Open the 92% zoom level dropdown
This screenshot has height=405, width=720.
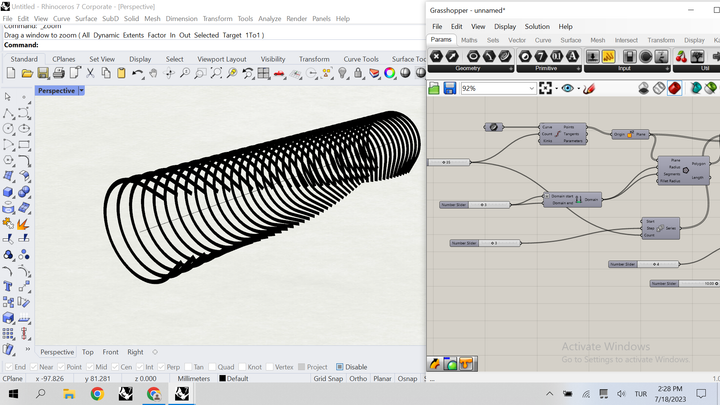click(x=532, y=88)
